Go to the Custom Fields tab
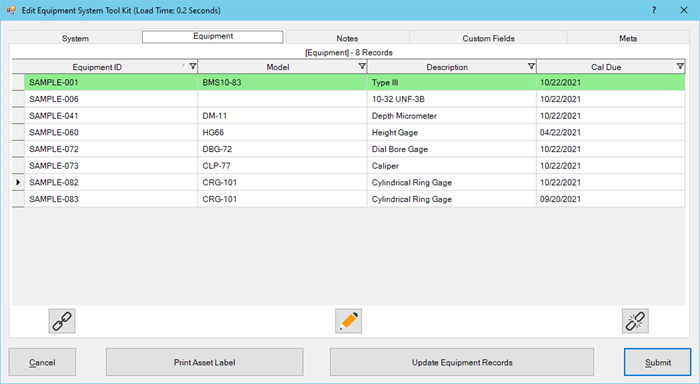700x384 pixels. click(x=488, y=38)
